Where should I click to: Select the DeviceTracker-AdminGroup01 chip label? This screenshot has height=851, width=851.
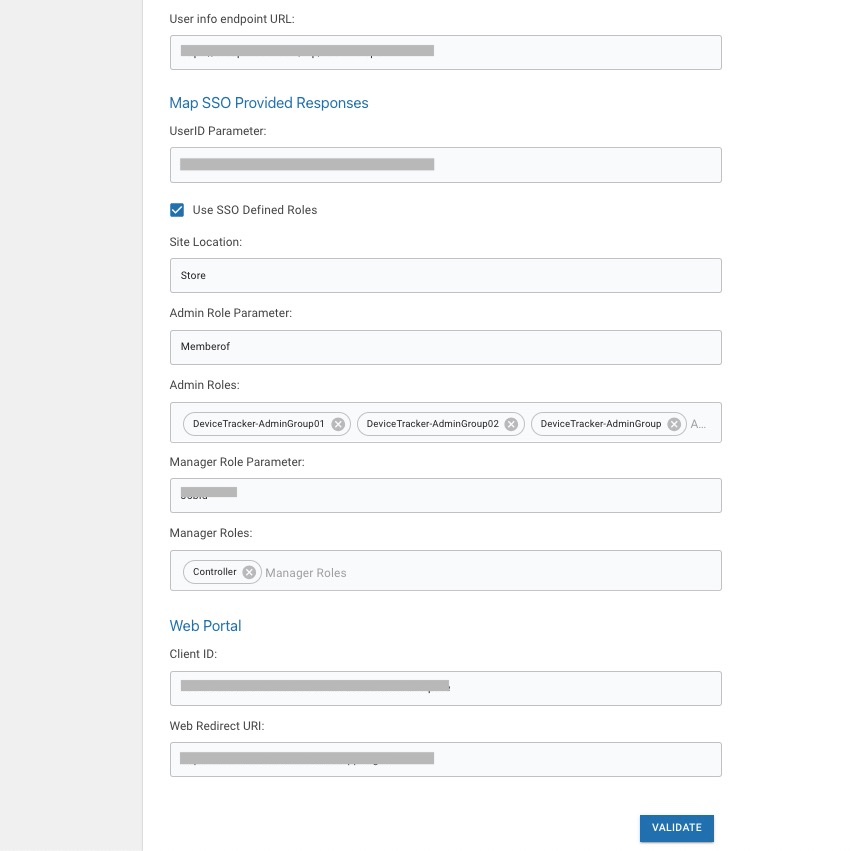(258, 424)
